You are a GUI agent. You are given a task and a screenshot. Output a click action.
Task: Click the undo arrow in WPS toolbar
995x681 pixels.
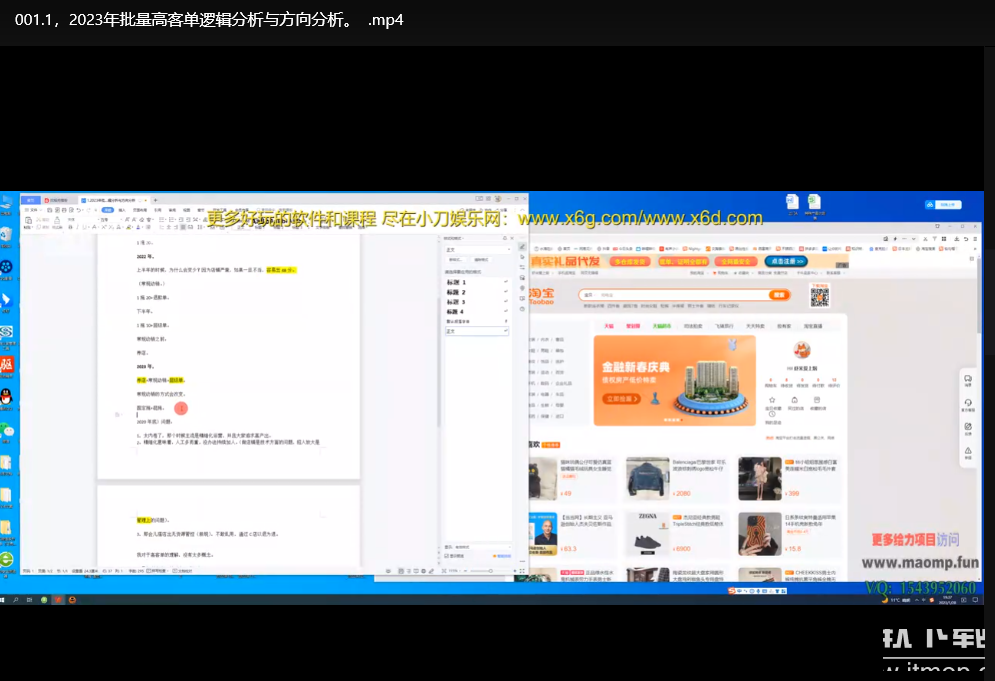click(x=79, y=209)
